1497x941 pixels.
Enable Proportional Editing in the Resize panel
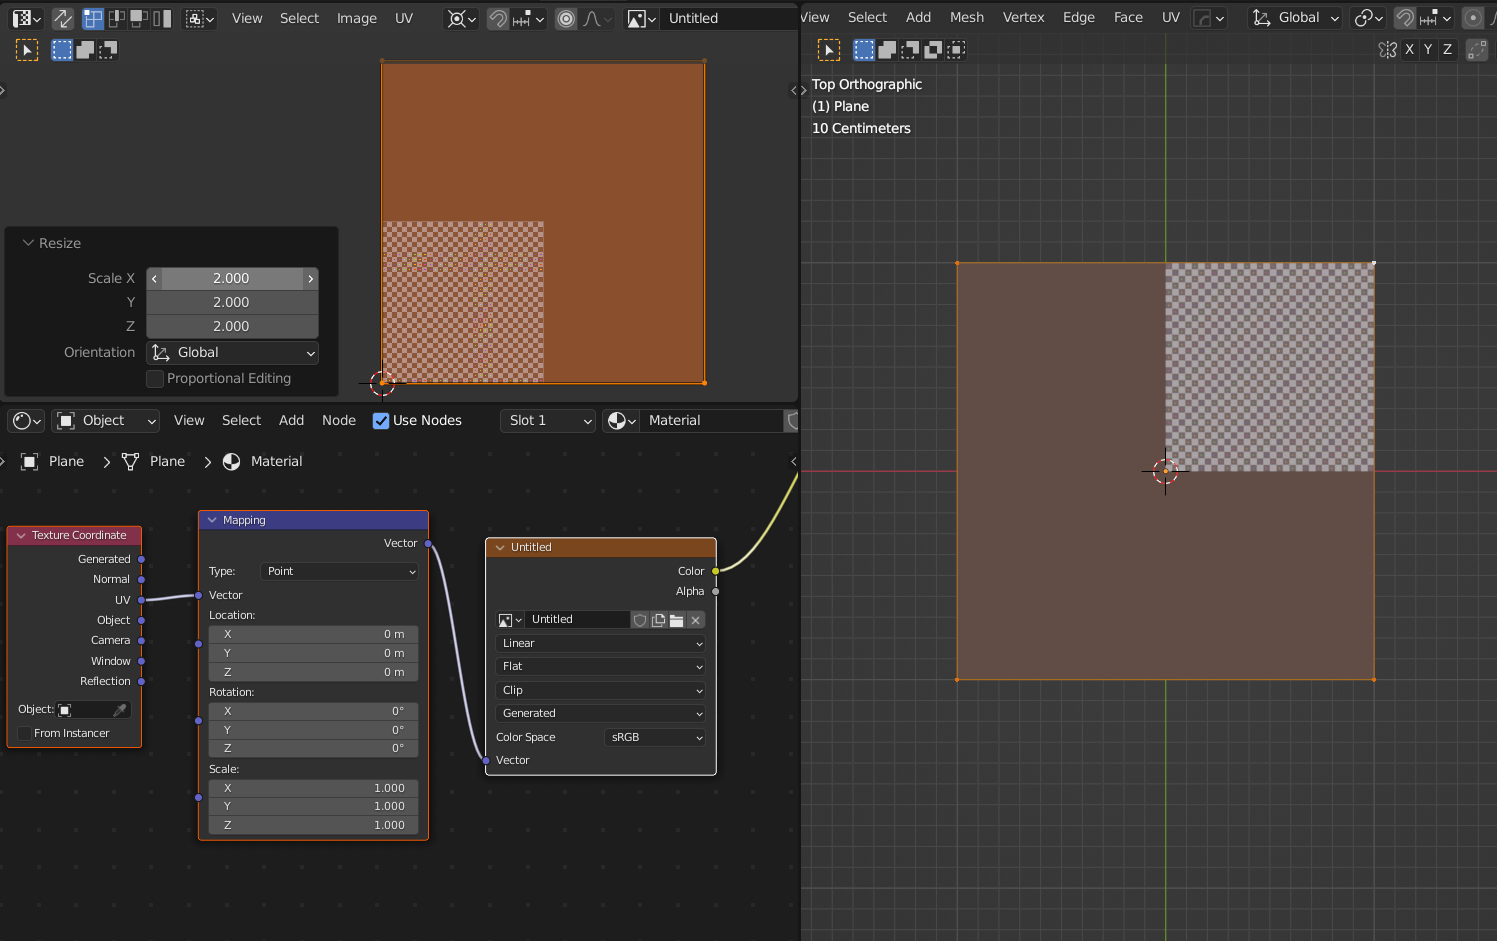pos(155,378)
